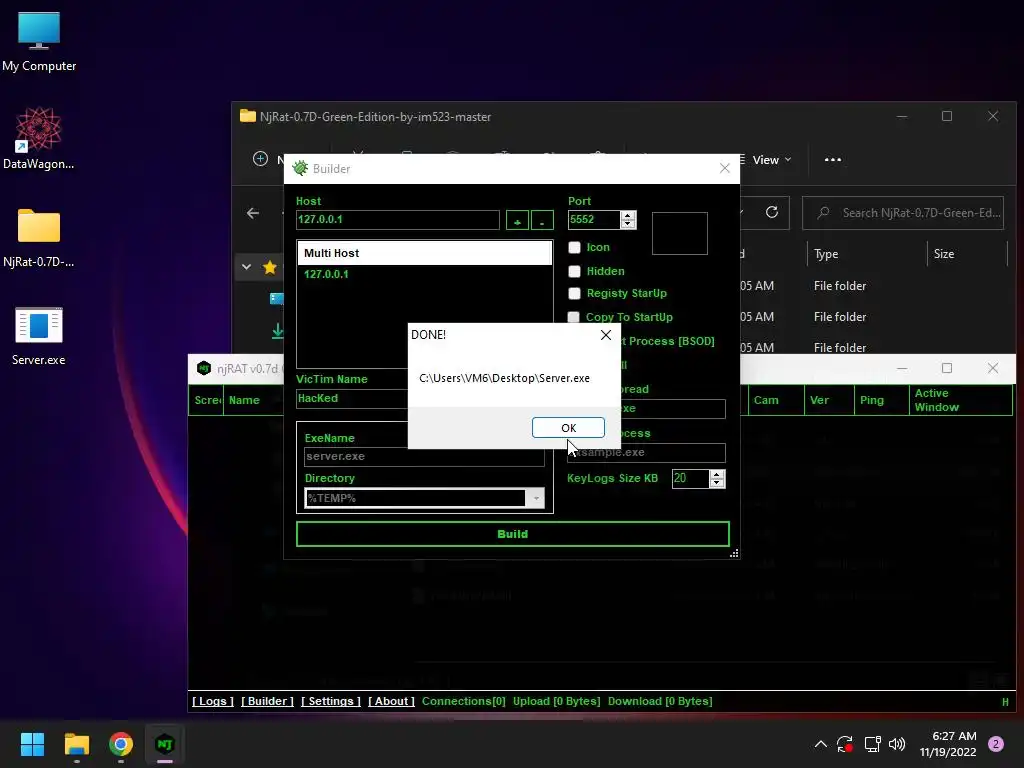Click OK in the DONE! dialog

coord(568,428)
